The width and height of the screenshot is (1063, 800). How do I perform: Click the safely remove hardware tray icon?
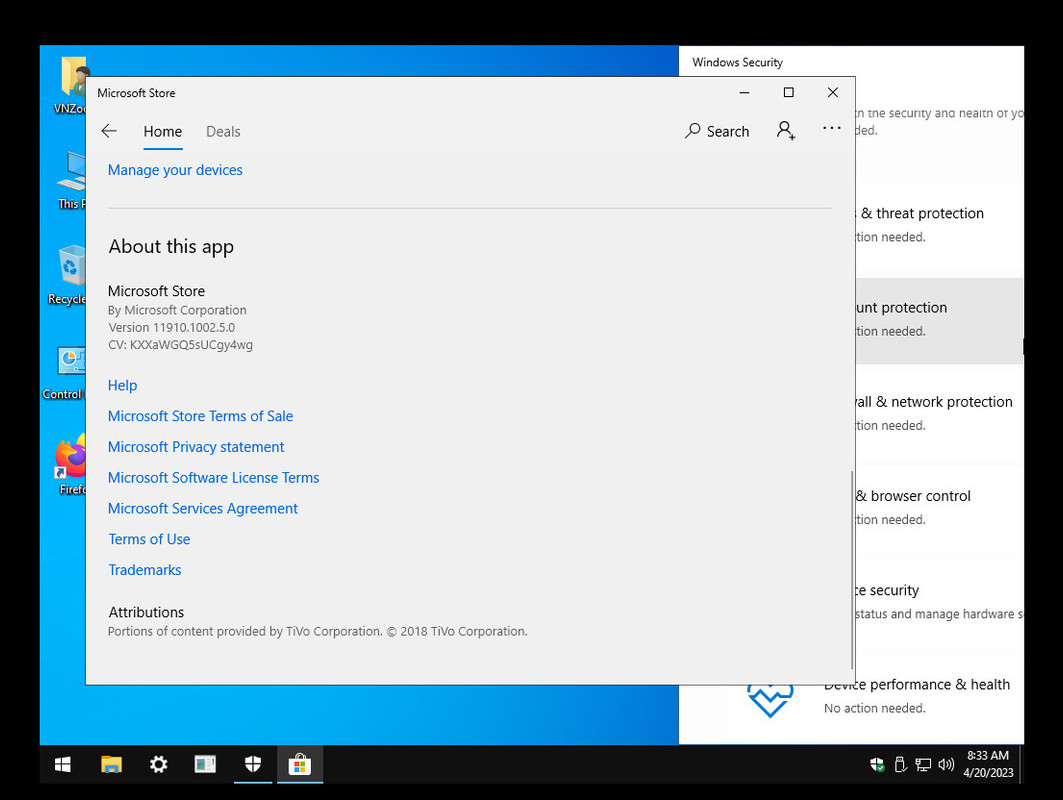(x=900, y=765)
